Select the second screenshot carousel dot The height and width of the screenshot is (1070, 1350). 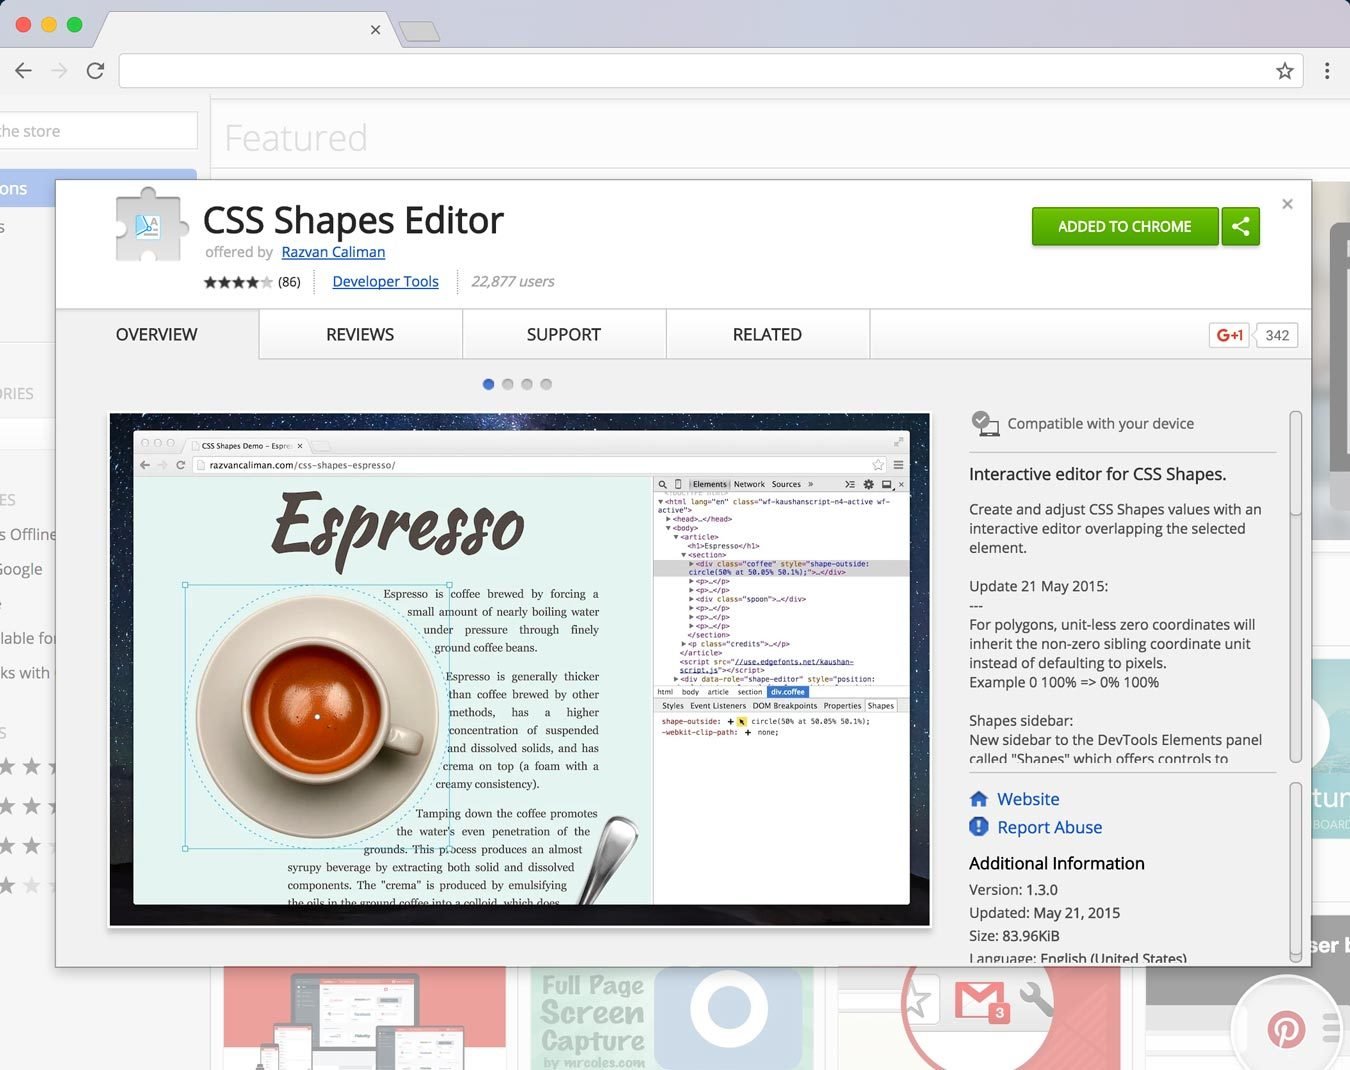[x=508, y=384]
